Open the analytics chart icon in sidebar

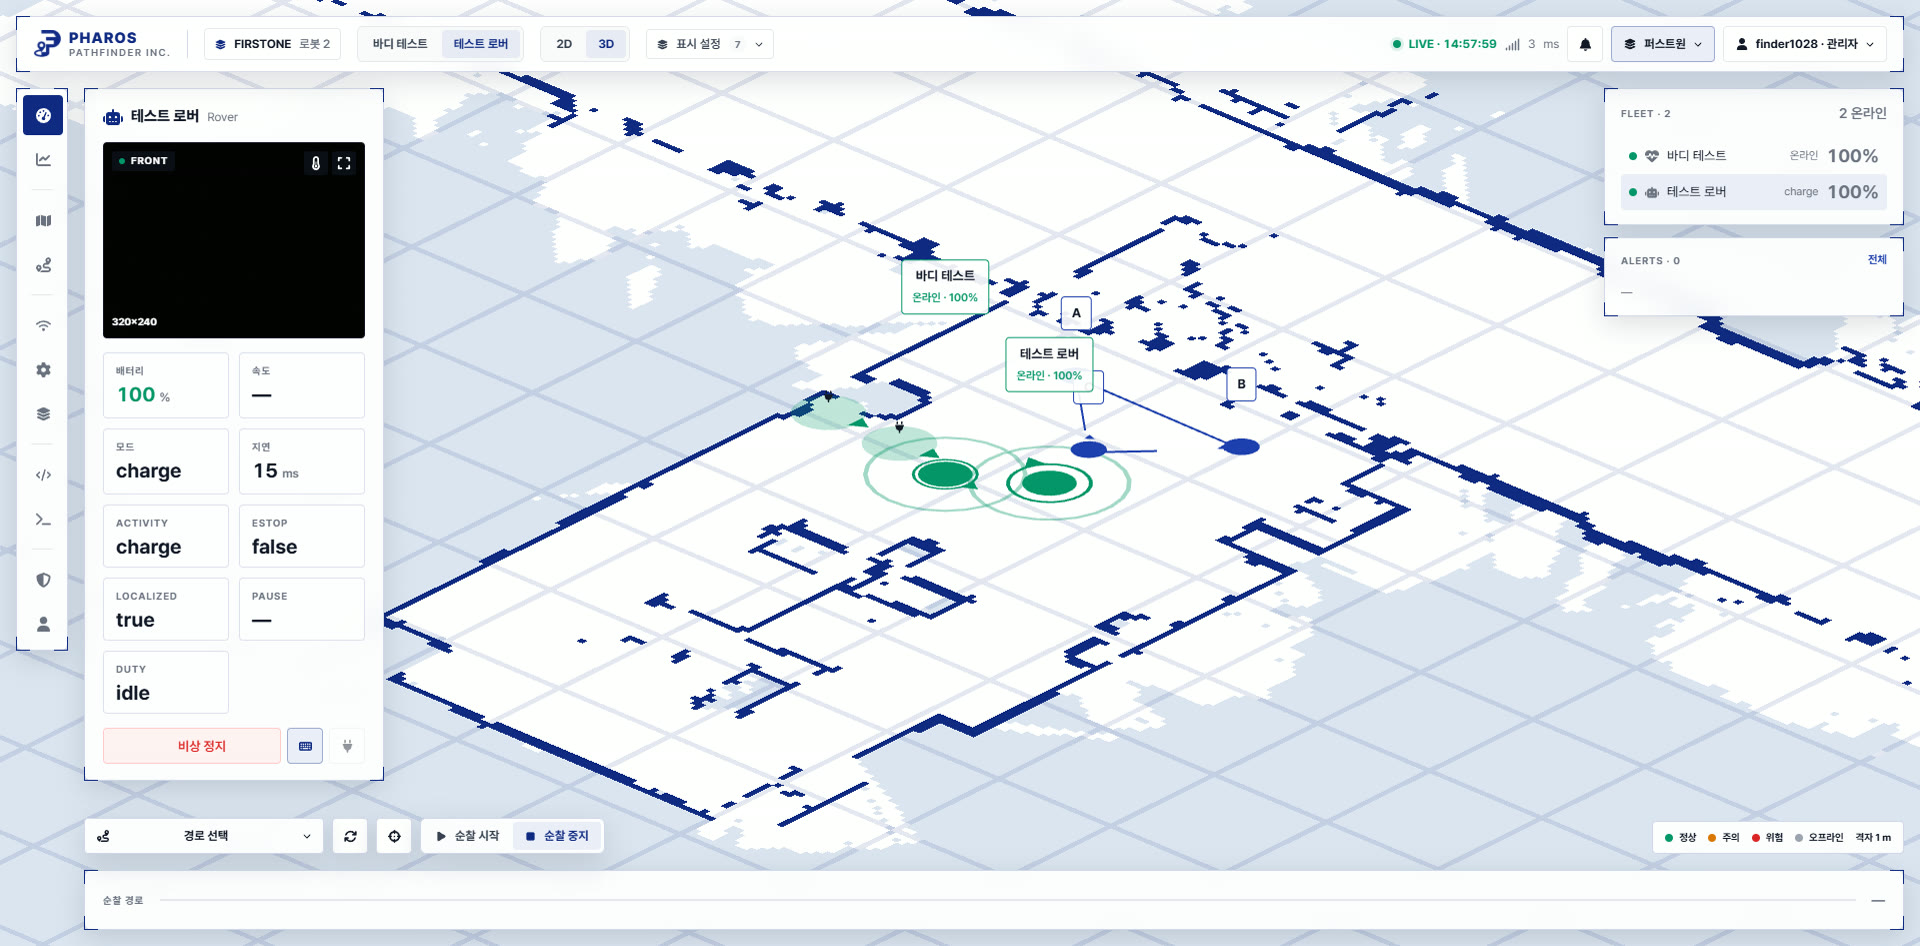[x=43, y=160]
